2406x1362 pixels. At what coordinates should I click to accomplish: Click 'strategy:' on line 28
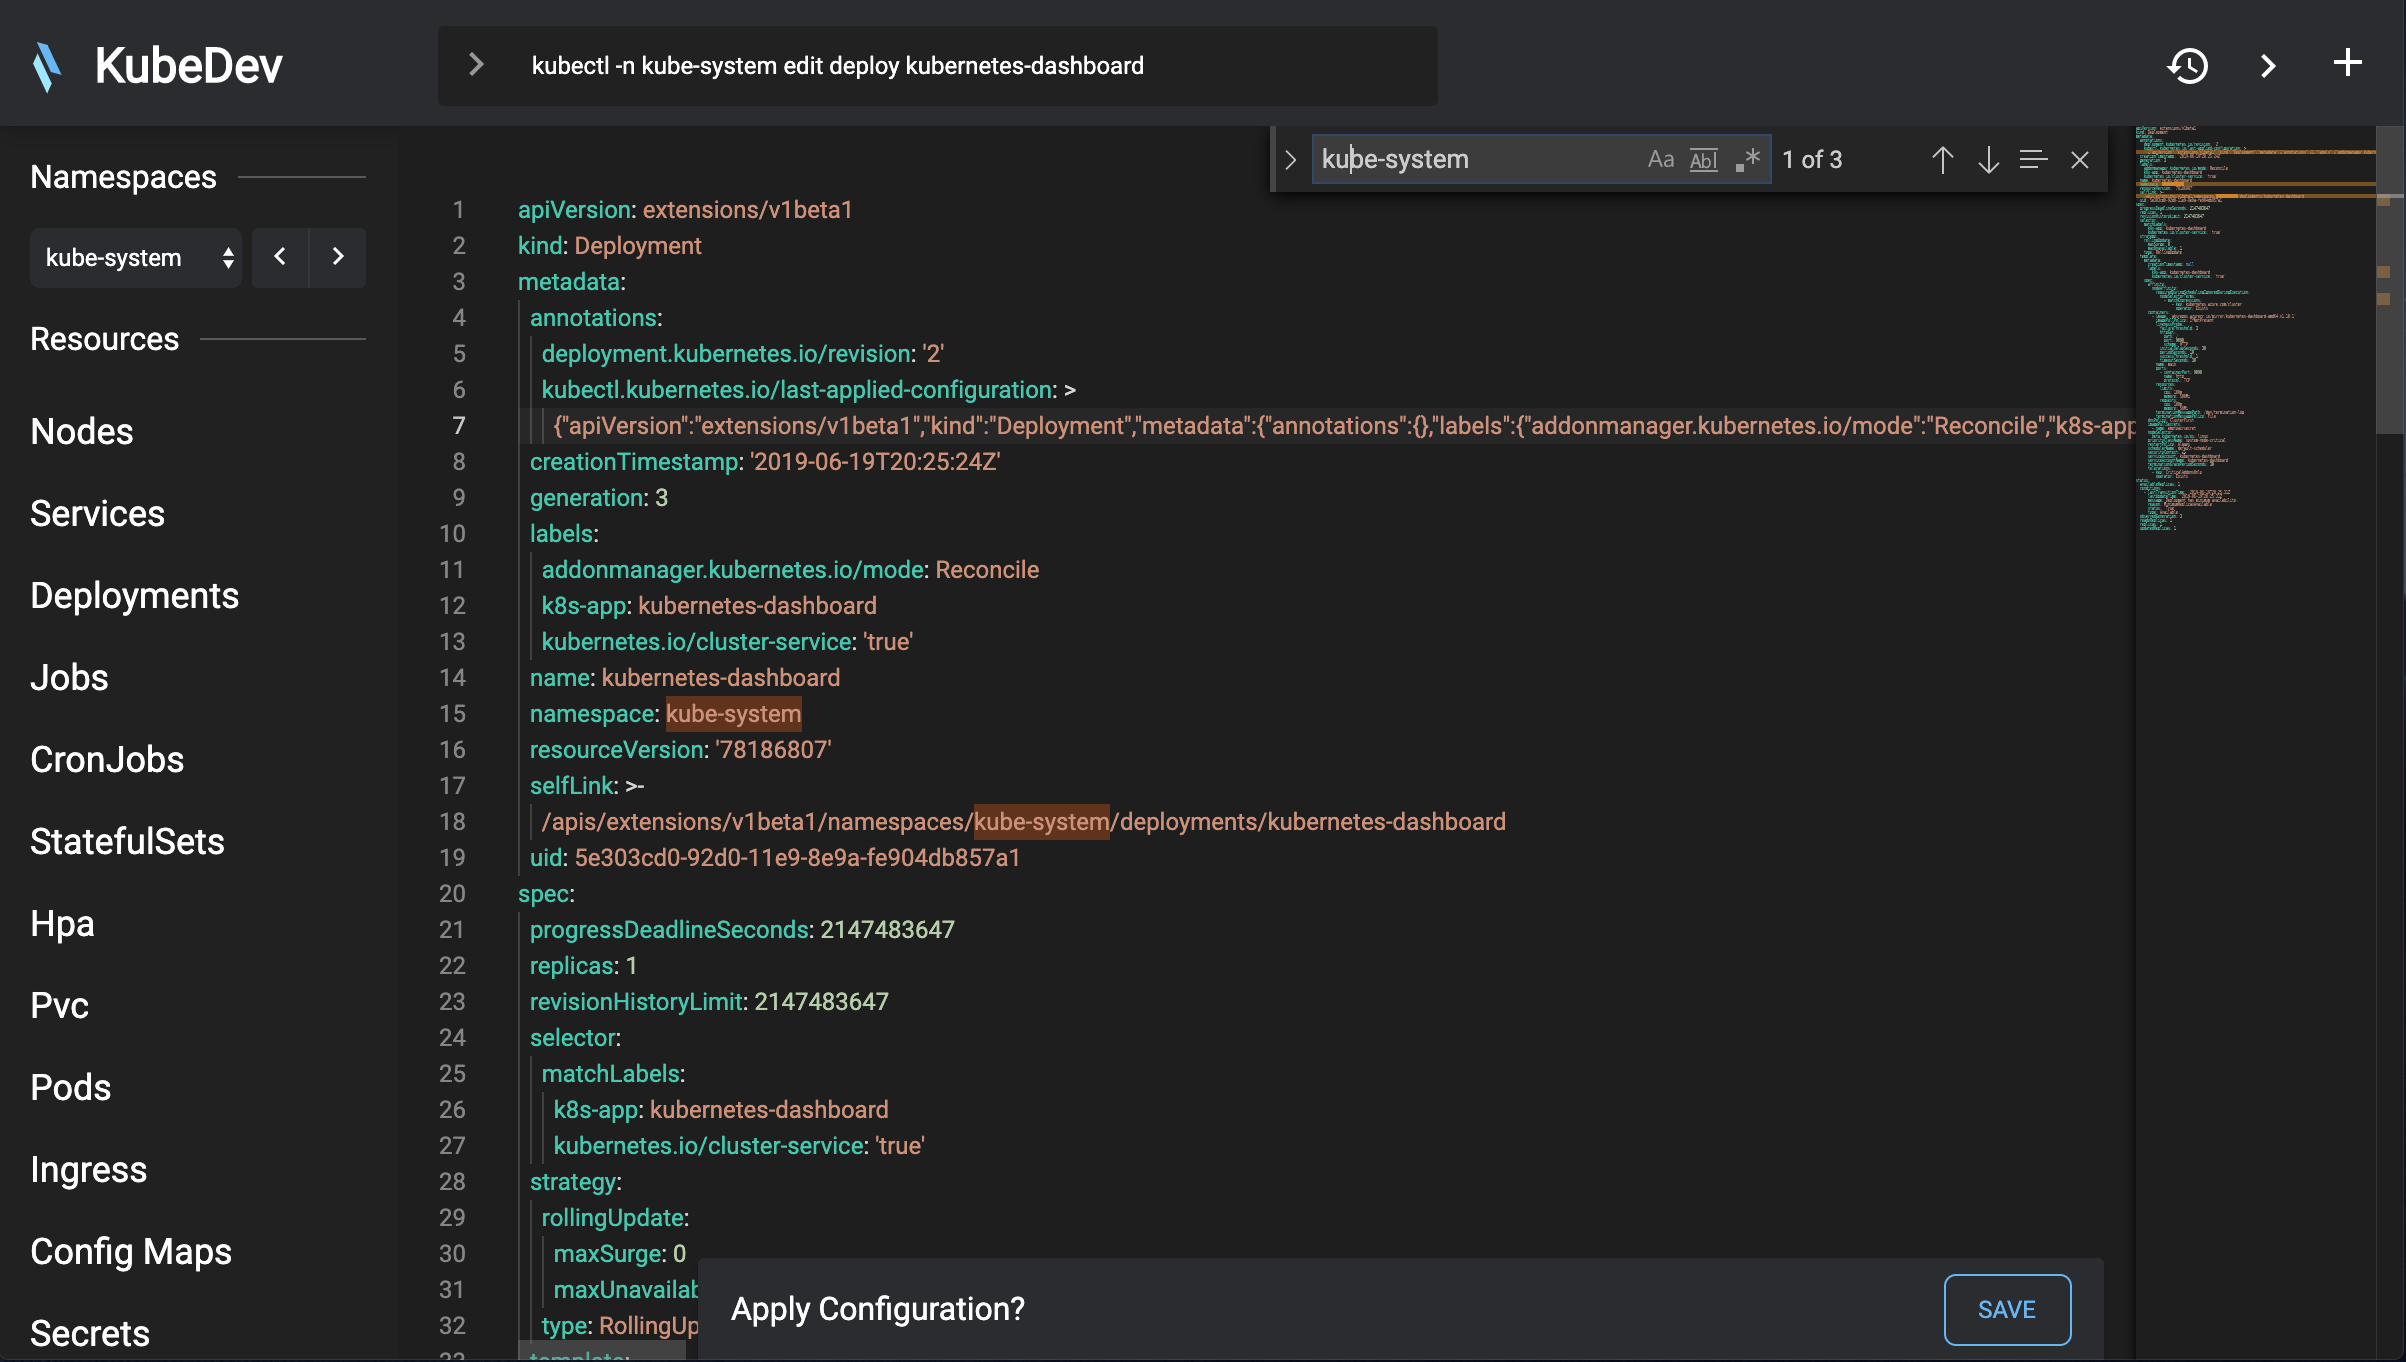[575, 1181]
